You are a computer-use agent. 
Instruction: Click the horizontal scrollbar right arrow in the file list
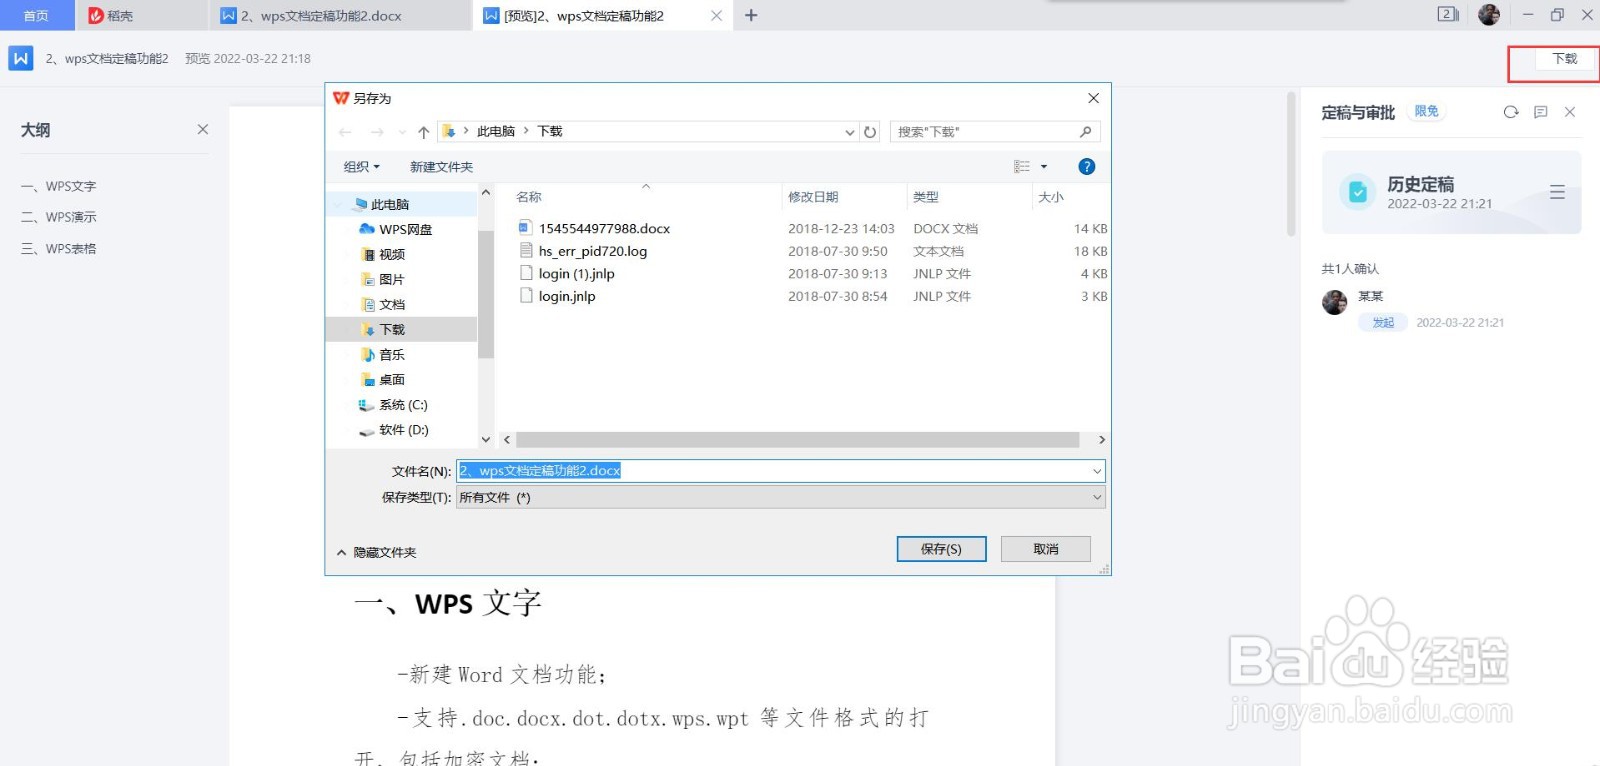click(x=1102, y=440)
